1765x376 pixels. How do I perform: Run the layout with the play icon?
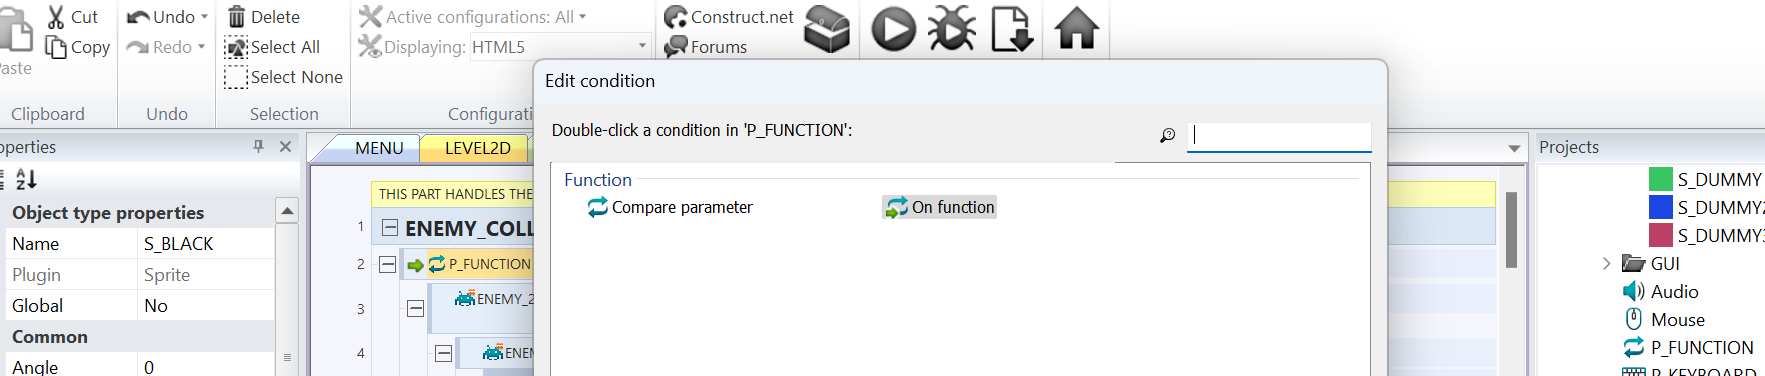coord(893,28)
